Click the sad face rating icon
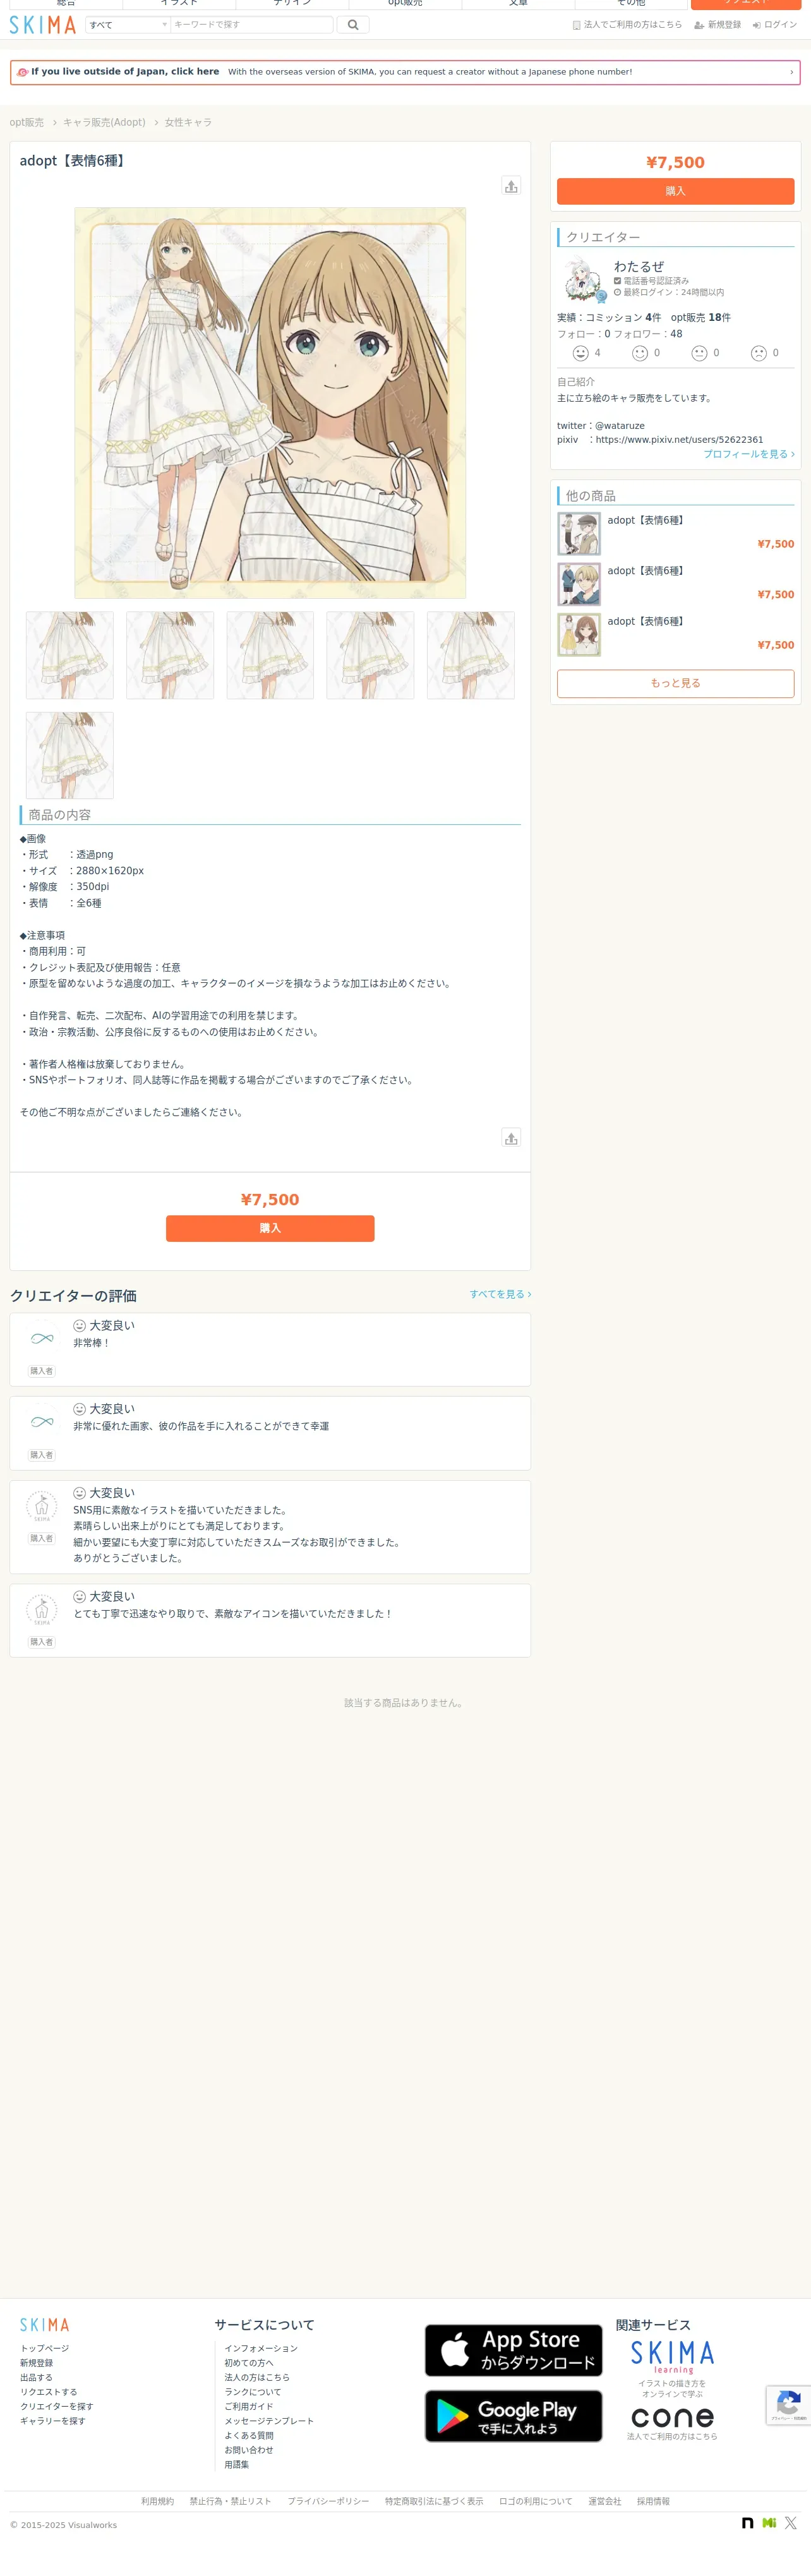Viewport: 811px width, 2576px height. pos(759,353)
